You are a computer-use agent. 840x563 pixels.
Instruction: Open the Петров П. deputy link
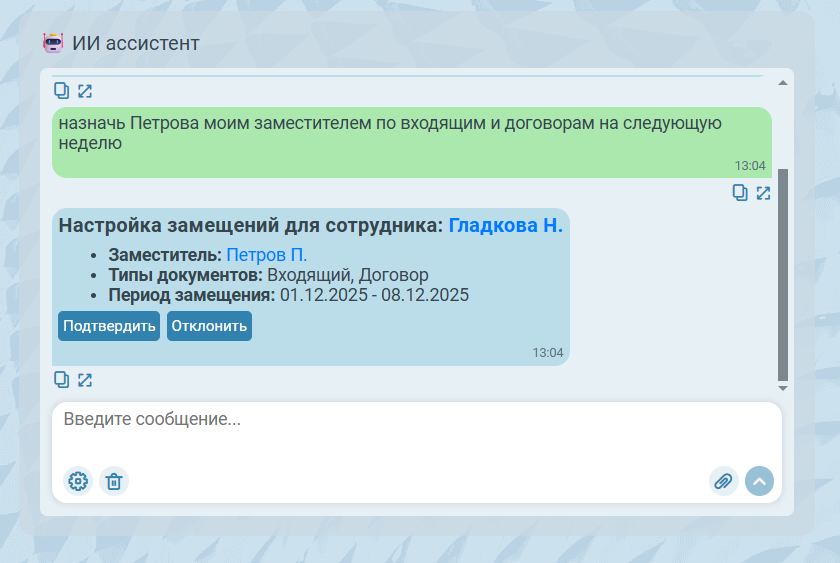267,255
